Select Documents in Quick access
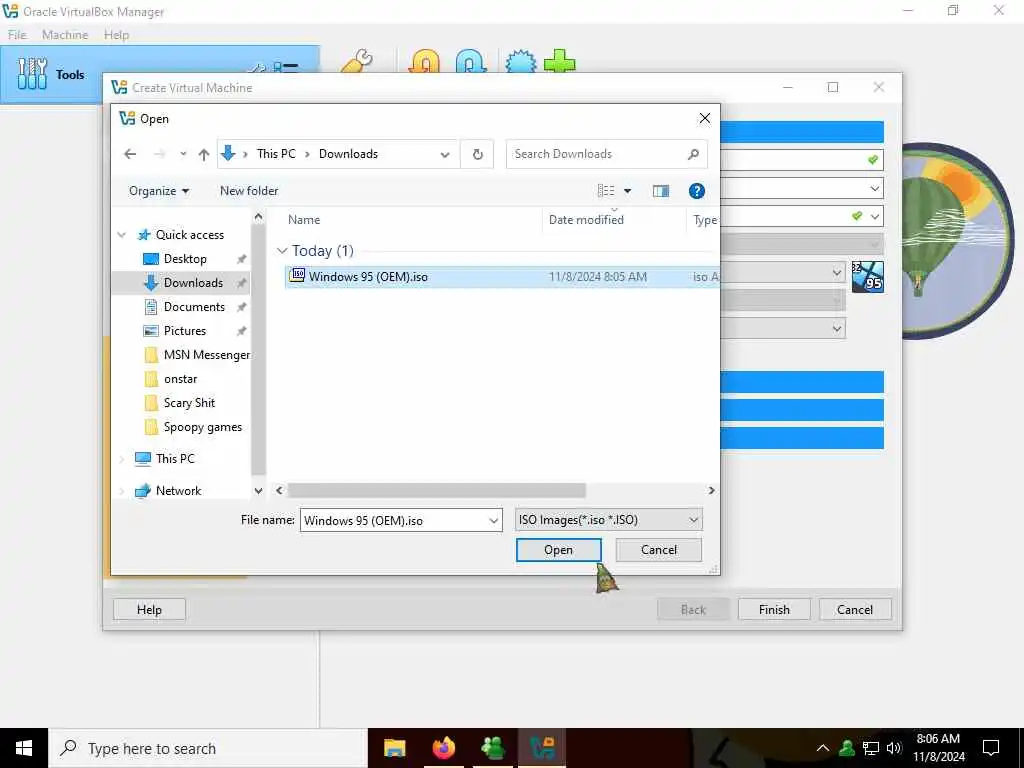The height and width of the screenshot is (768, 1024). [x=194, y=307]
